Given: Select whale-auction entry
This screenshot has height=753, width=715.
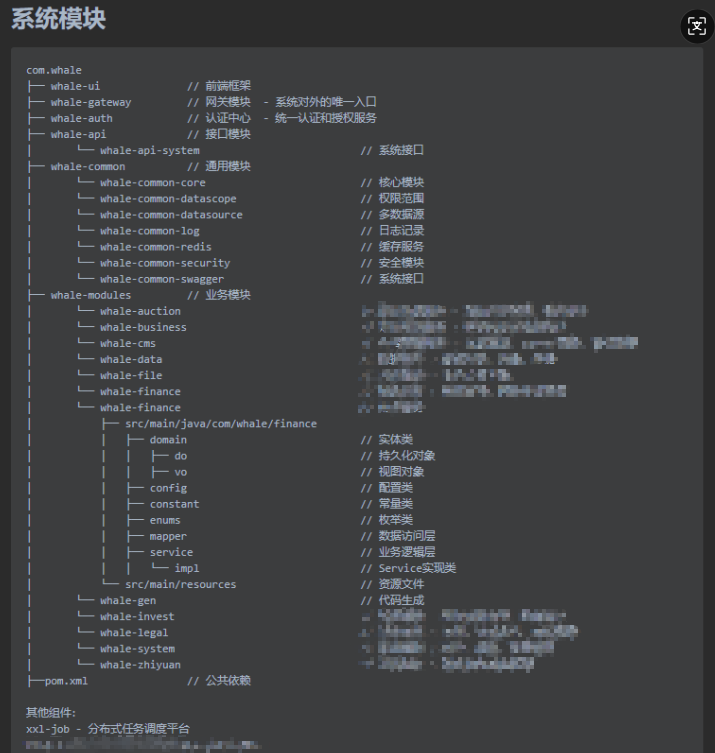Looking at the screenshot, I should point(140,311).
